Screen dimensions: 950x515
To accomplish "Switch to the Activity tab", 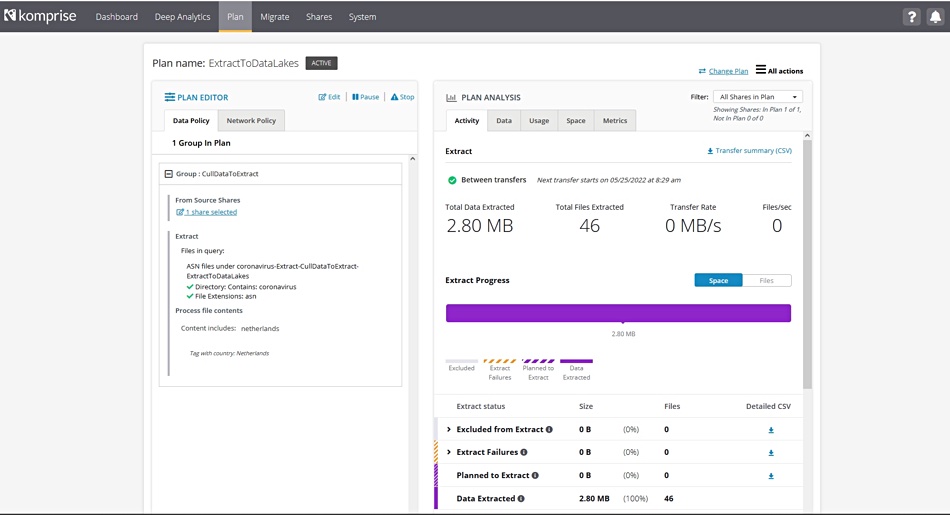I will (x=467, y=121).
